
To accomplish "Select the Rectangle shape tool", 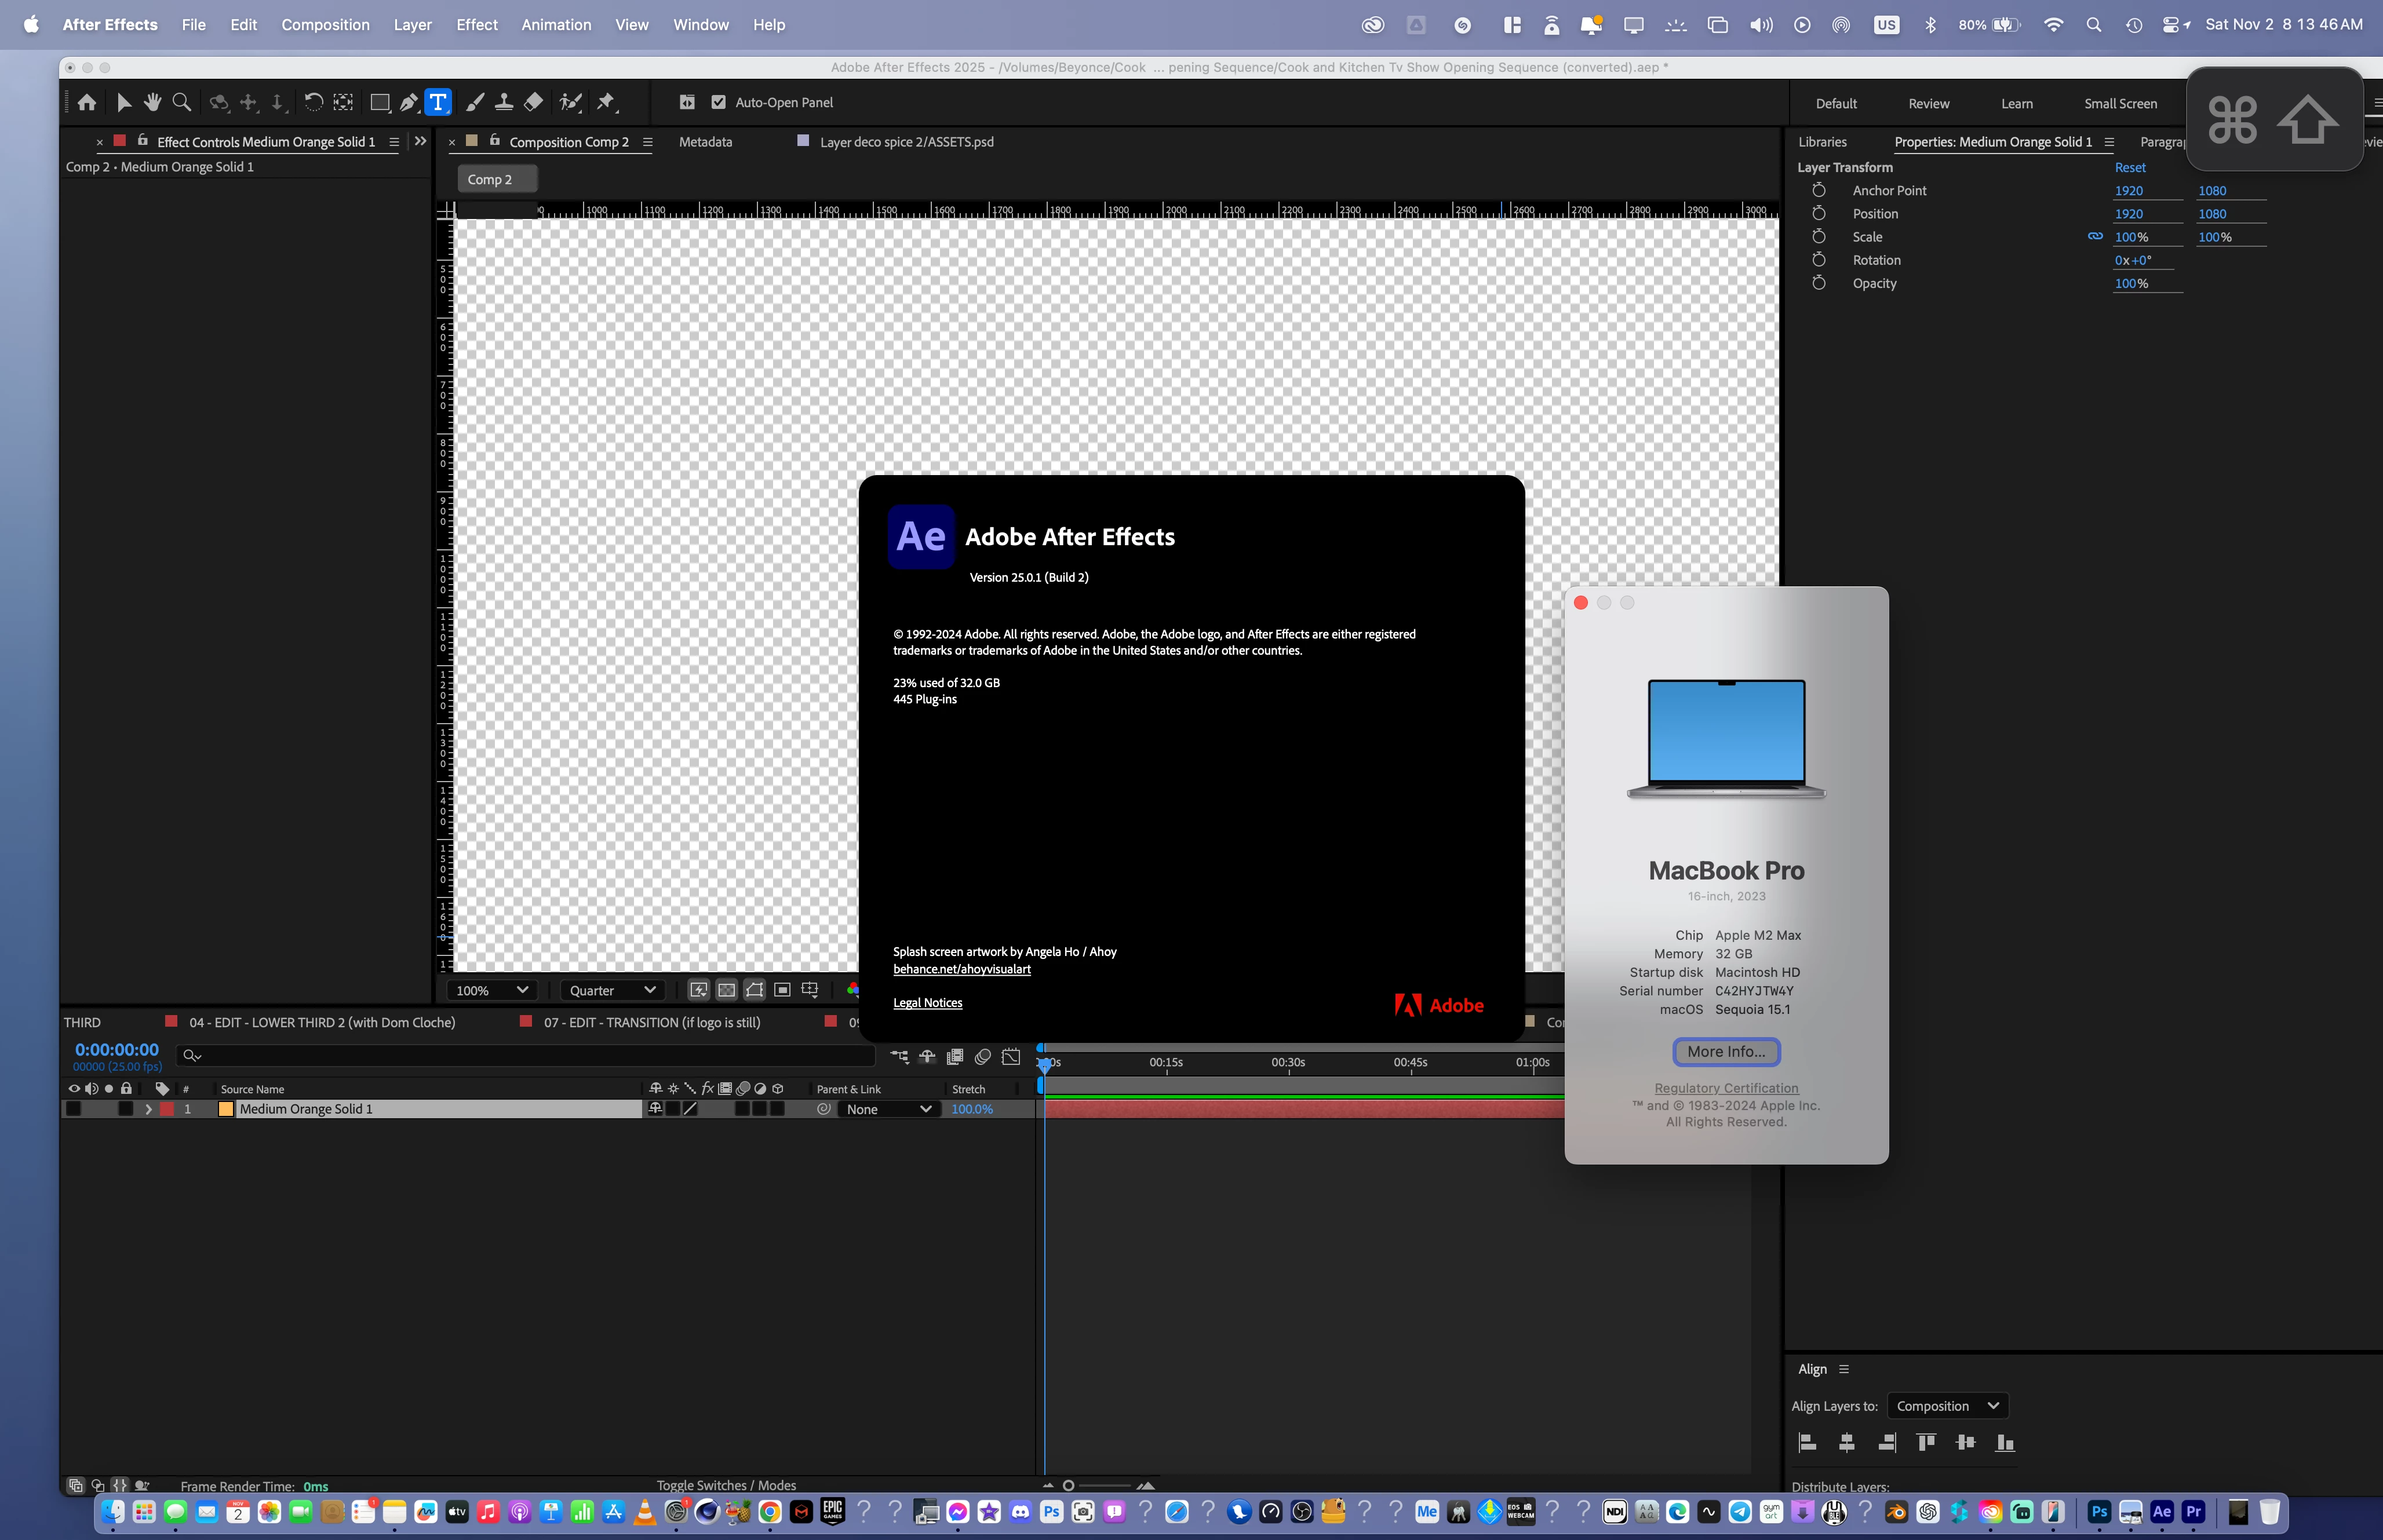I will coord(379,102).
